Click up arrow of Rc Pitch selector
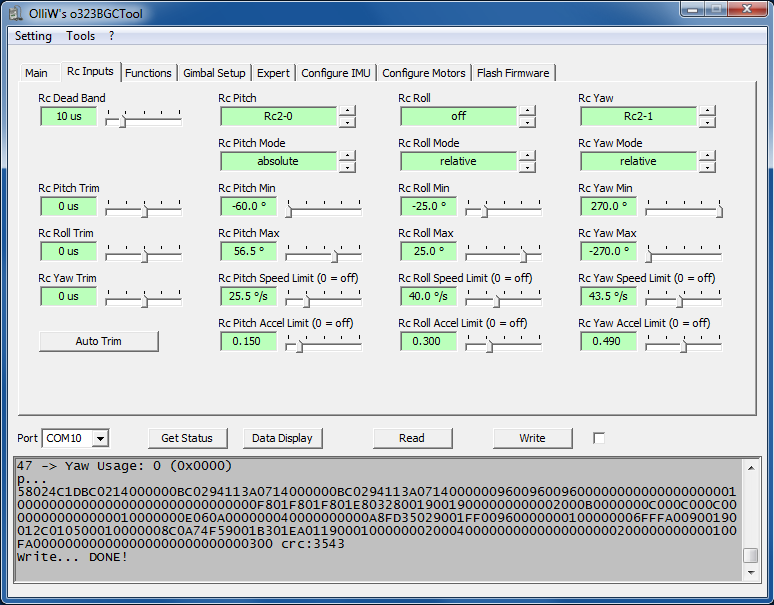 pyautogui.click(x=347, y=110)
